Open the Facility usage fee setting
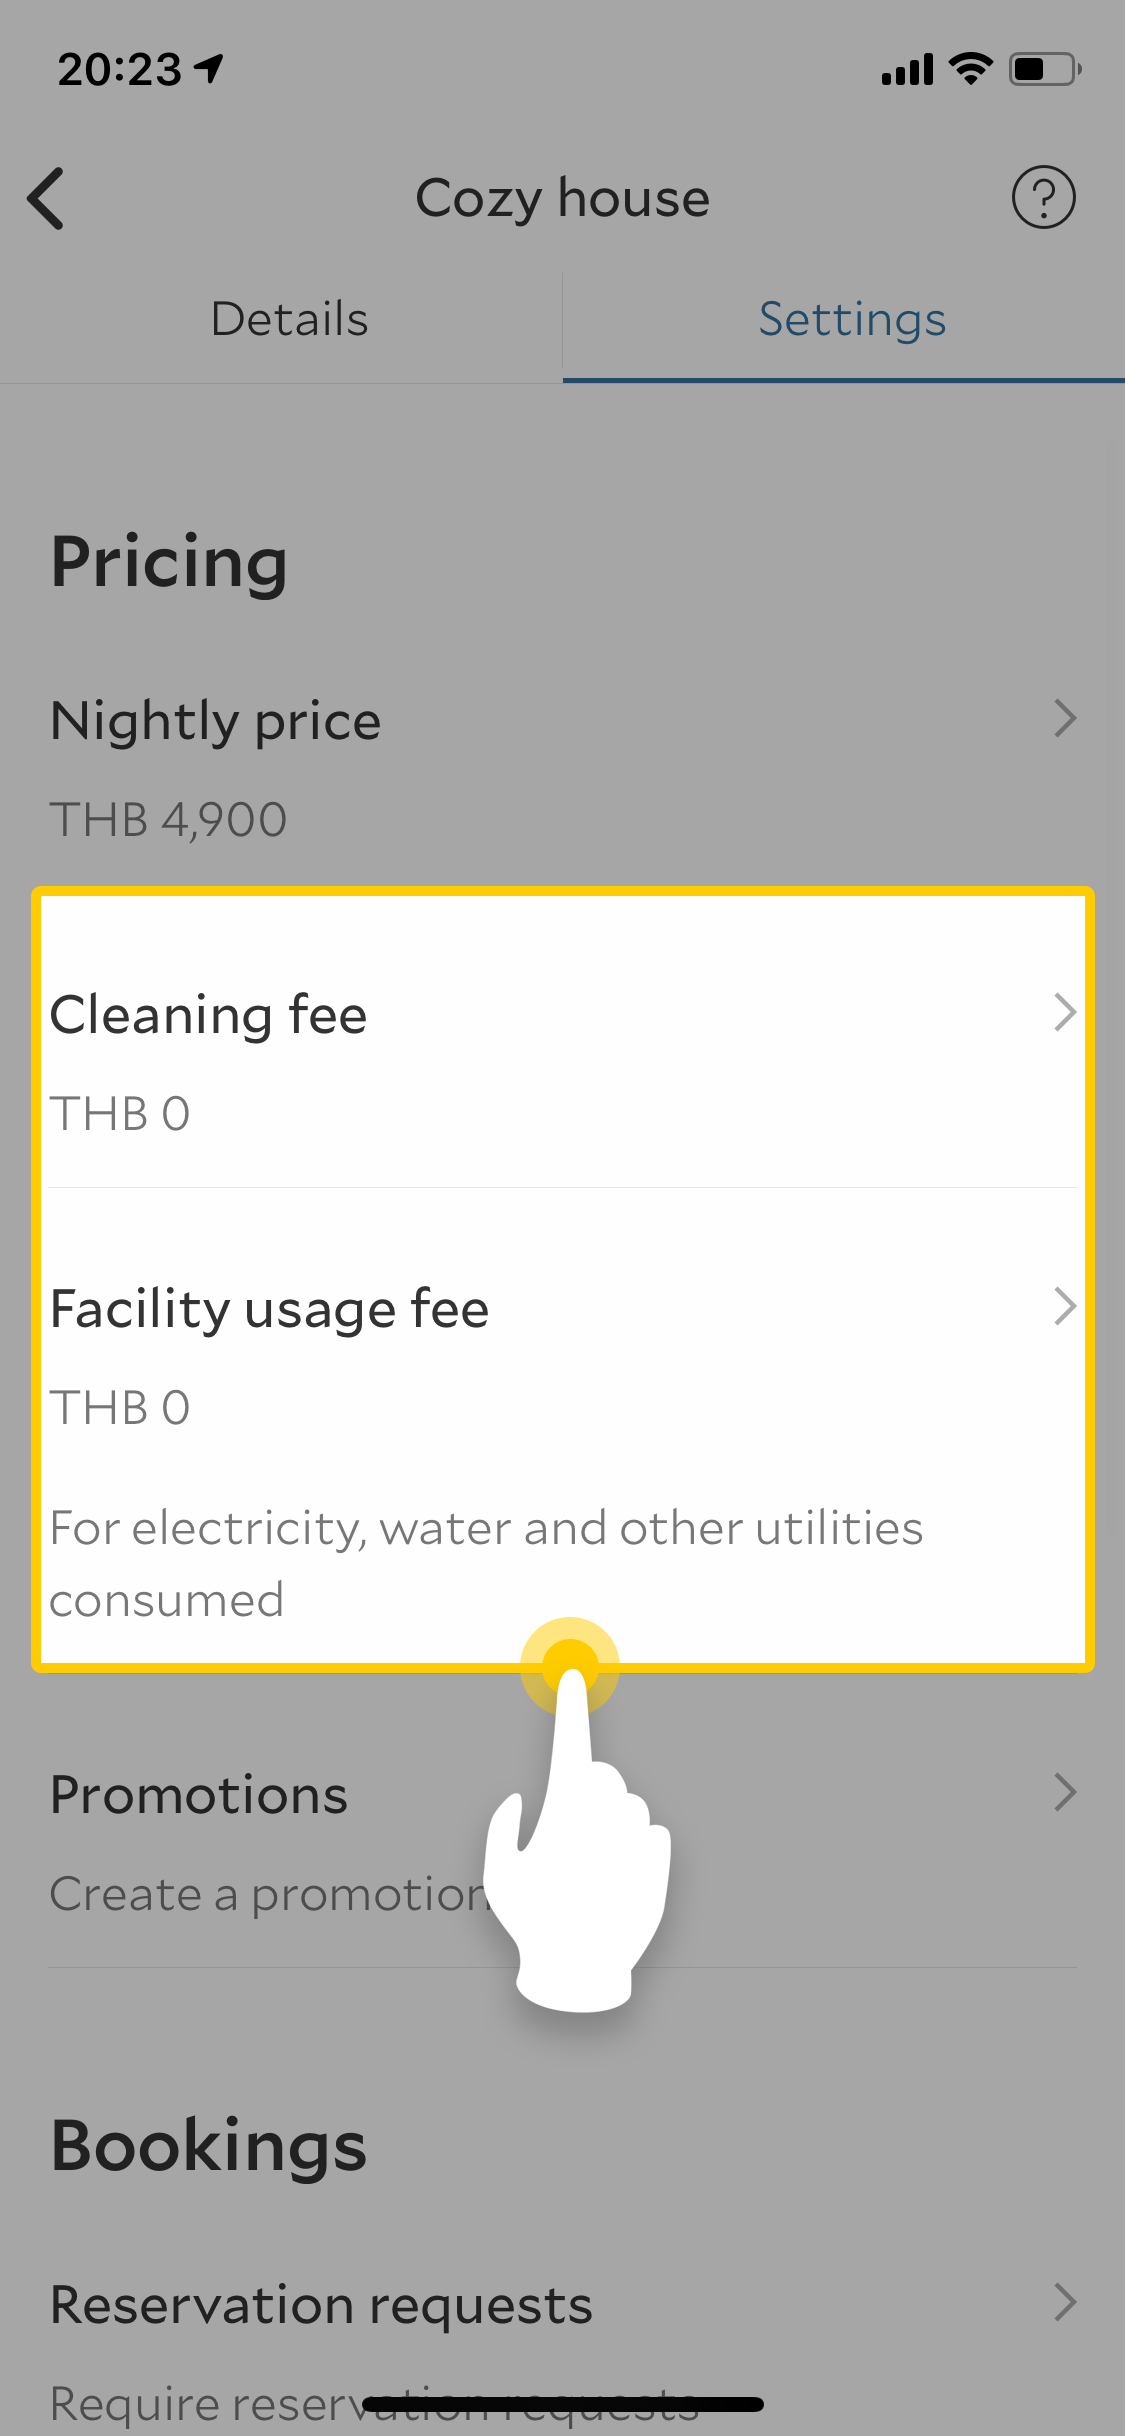Screen dimensions: 1125x2436 [x=270, y=1309]
